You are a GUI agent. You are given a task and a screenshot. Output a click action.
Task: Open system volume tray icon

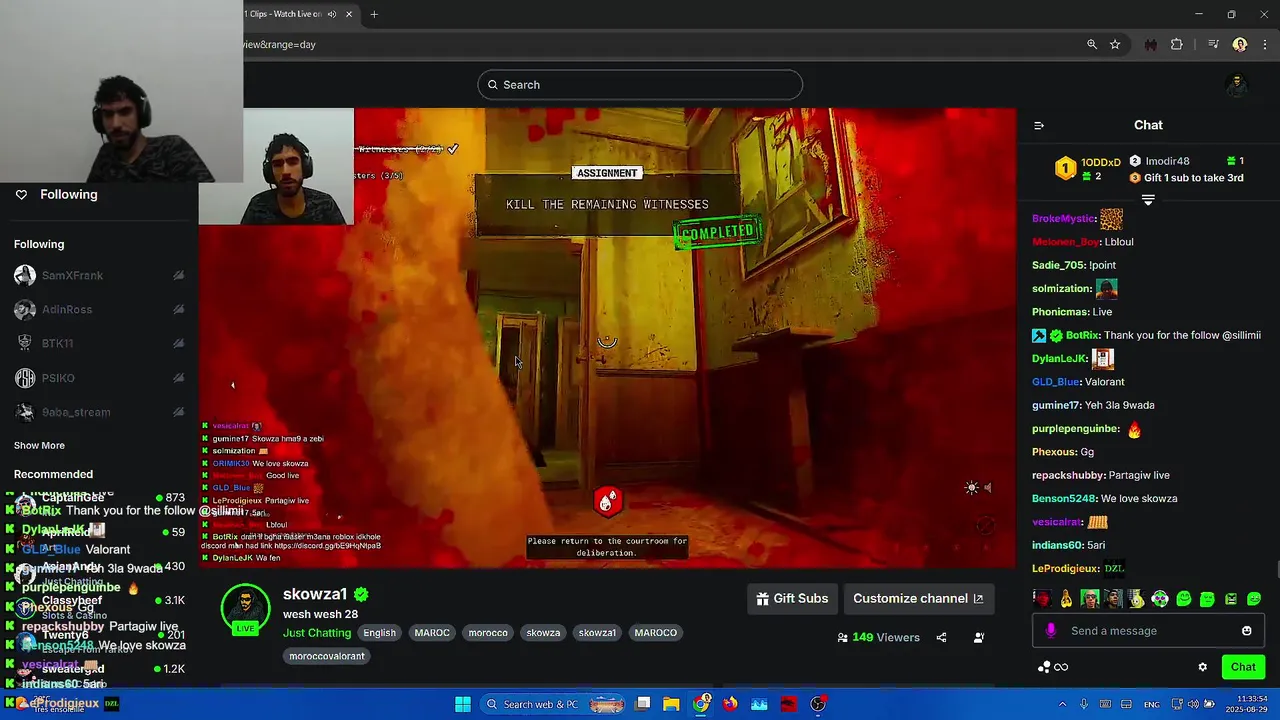pos(1195,705)
